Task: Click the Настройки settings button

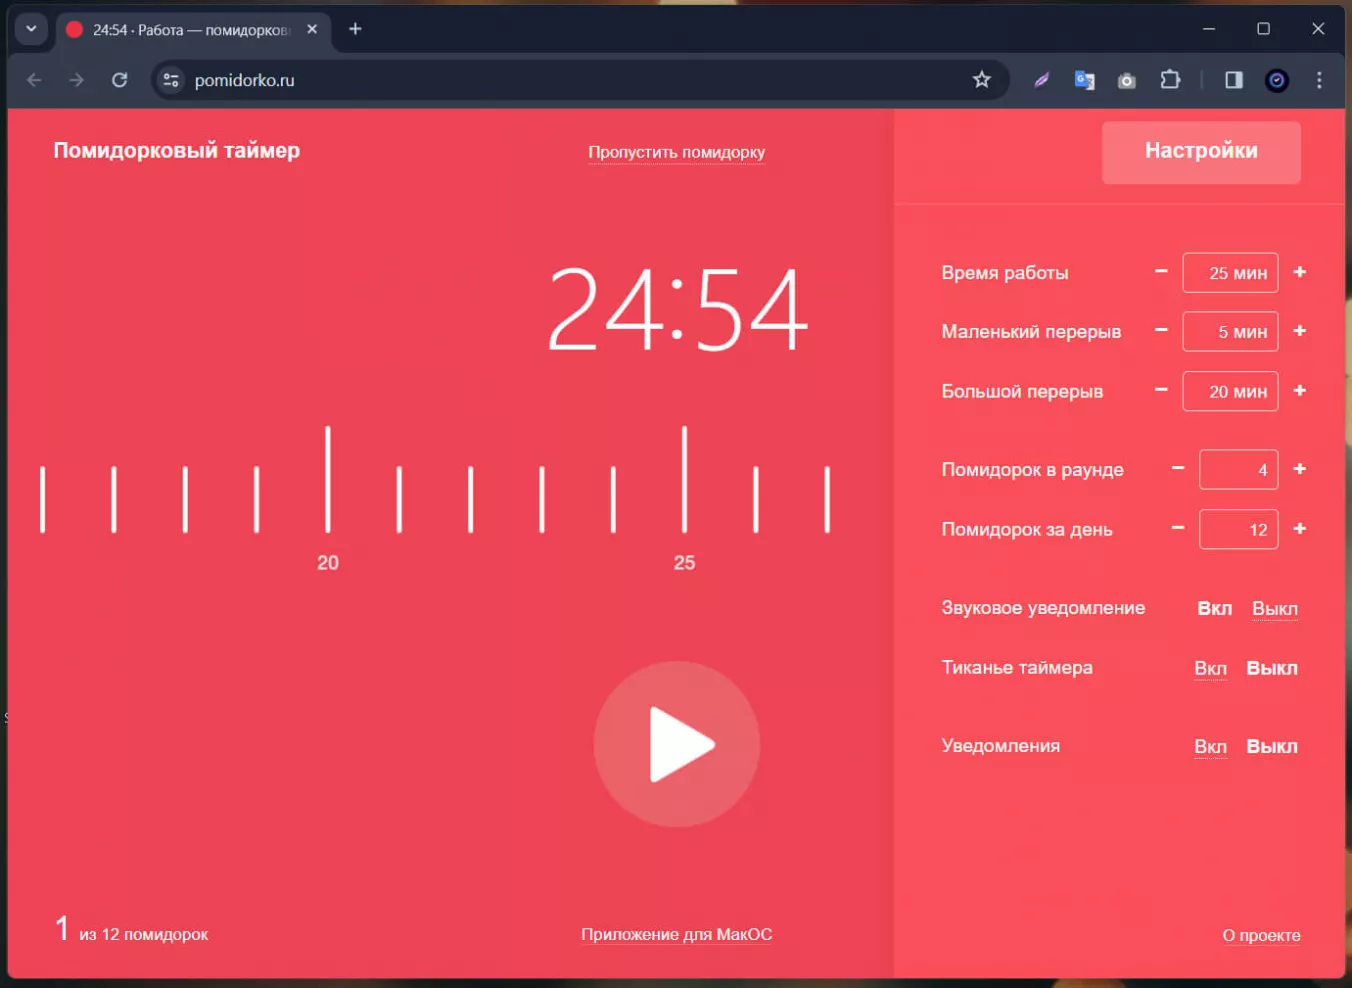Action: 1201,152
